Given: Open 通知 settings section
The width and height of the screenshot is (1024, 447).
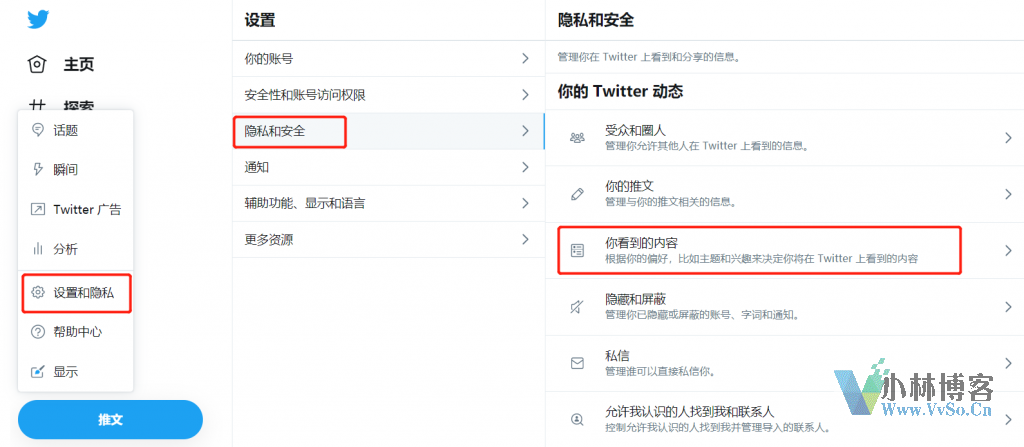Looking at the screenshot, I should coord(389,167).
